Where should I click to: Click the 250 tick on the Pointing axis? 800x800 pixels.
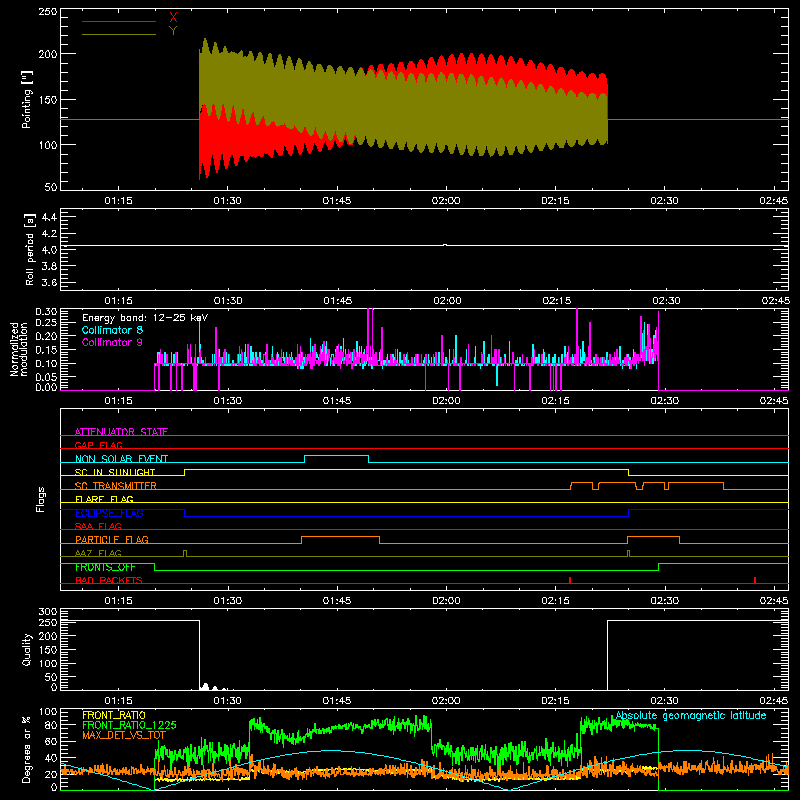[x=47, y=12]
